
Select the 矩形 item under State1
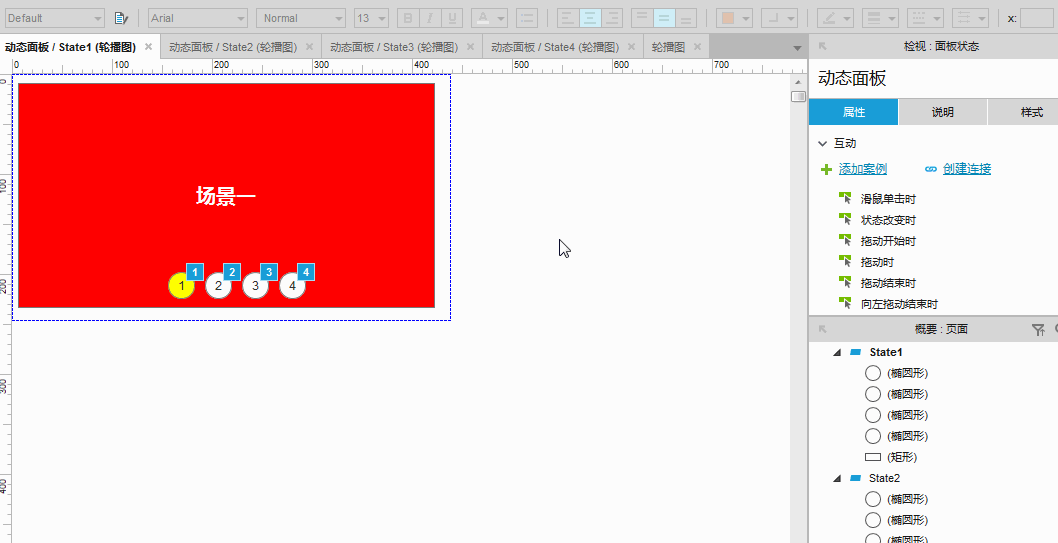point(901,457)
